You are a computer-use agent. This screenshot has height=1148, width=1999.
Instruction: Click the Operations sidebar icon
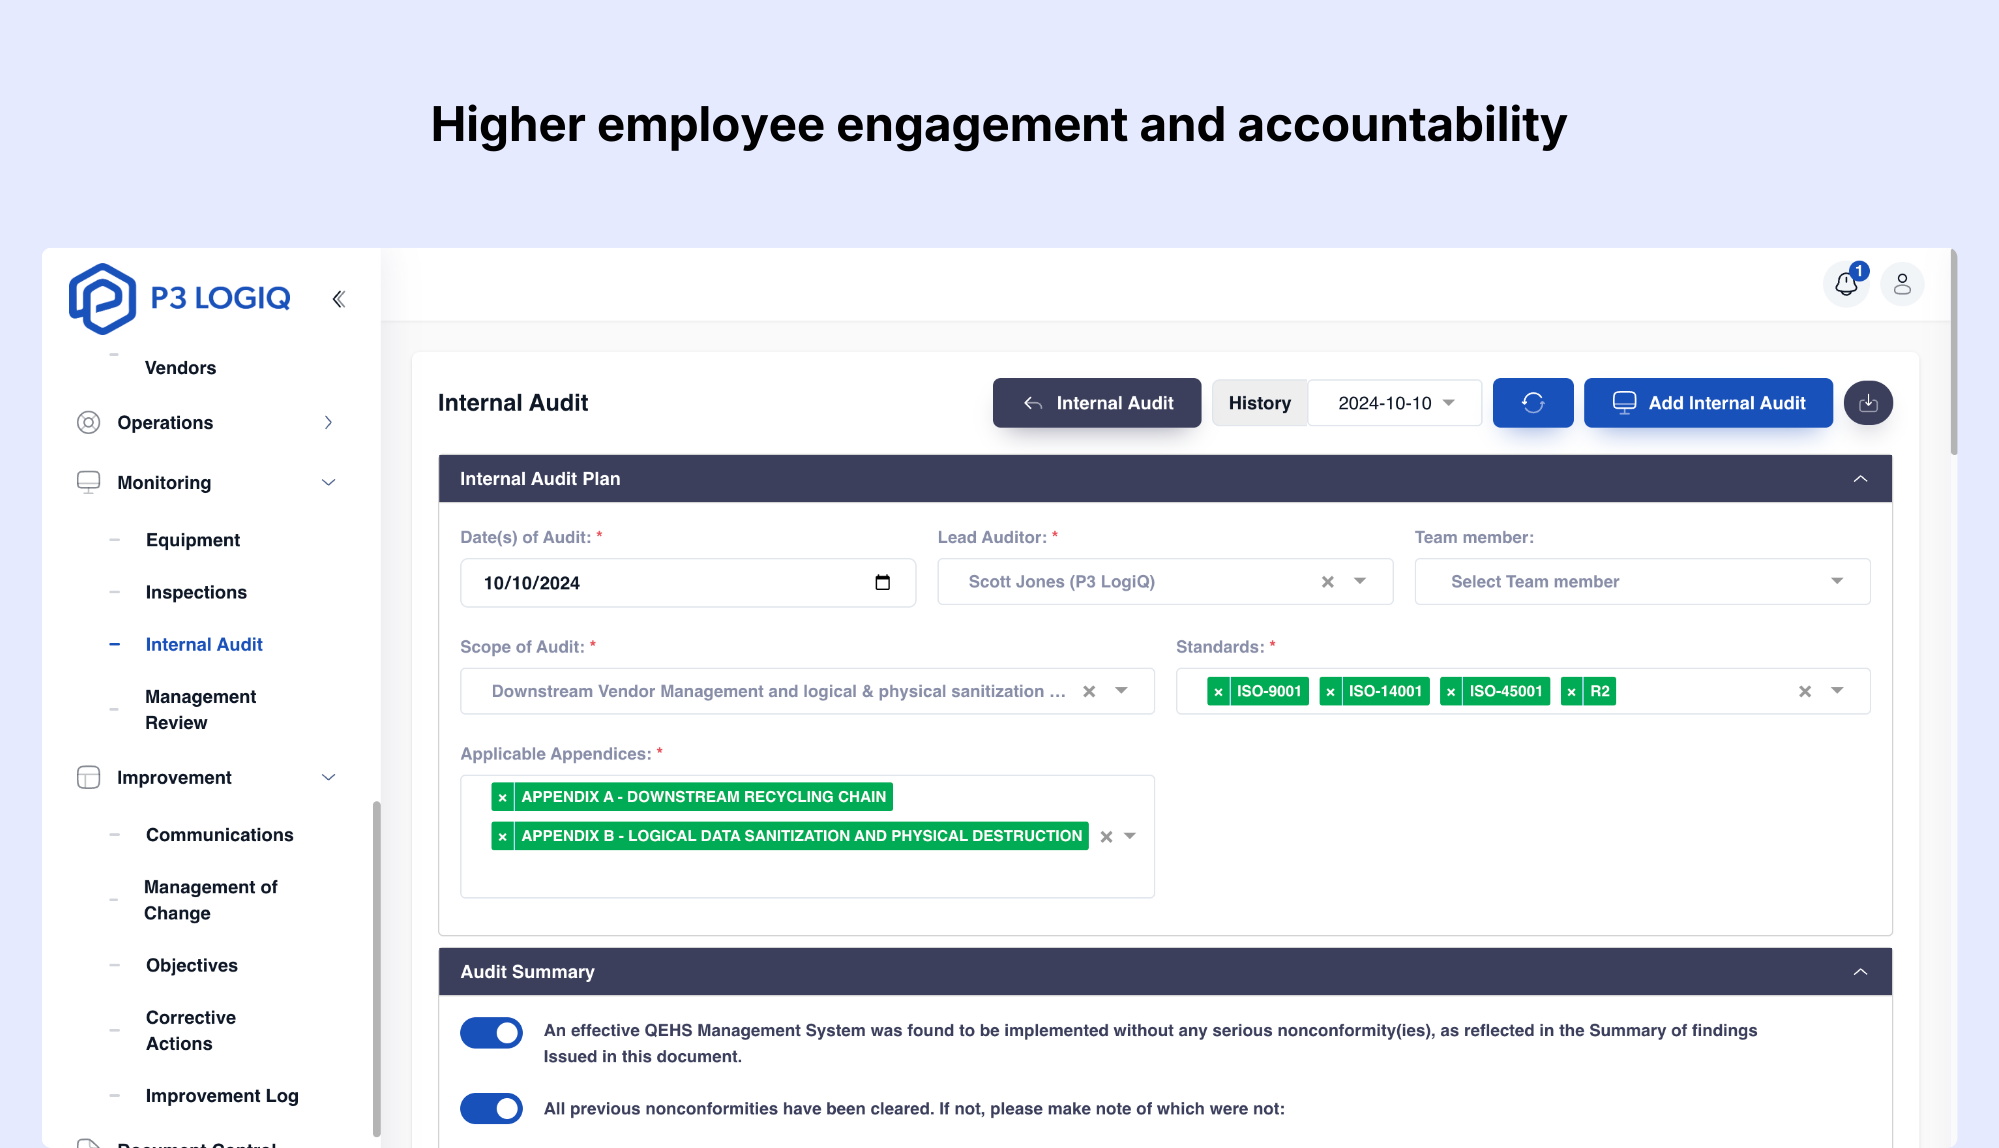[89, 423]
